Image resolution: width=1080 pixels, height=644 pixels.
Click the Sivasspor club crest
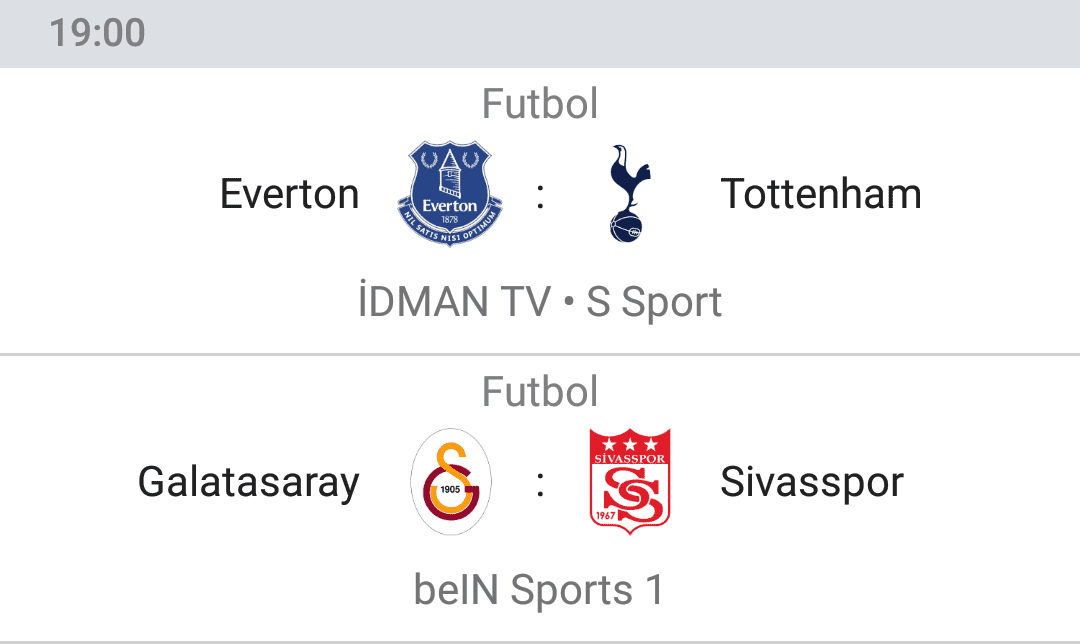pyautogui.click(x=630, y=481)
